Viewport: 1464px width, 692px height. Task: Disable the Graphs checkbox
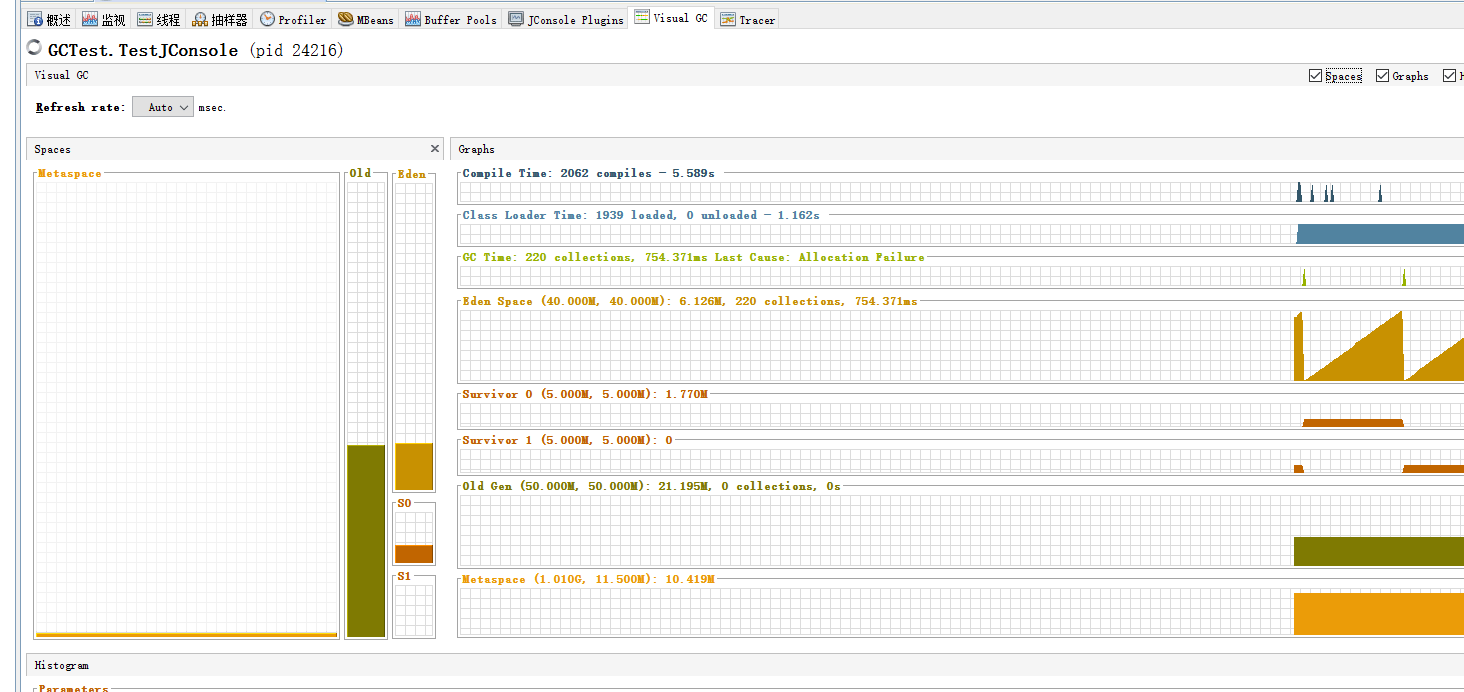[1380, 75]
